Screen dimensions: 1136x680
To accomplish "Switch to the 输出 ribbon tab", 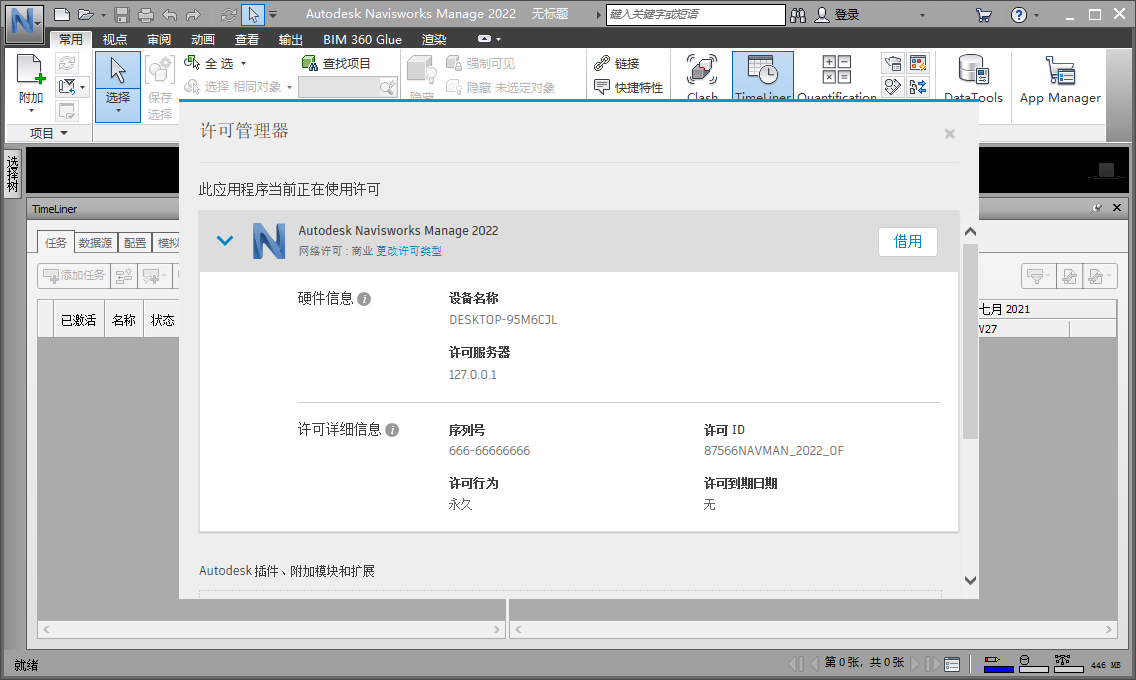I will point(291,40).
